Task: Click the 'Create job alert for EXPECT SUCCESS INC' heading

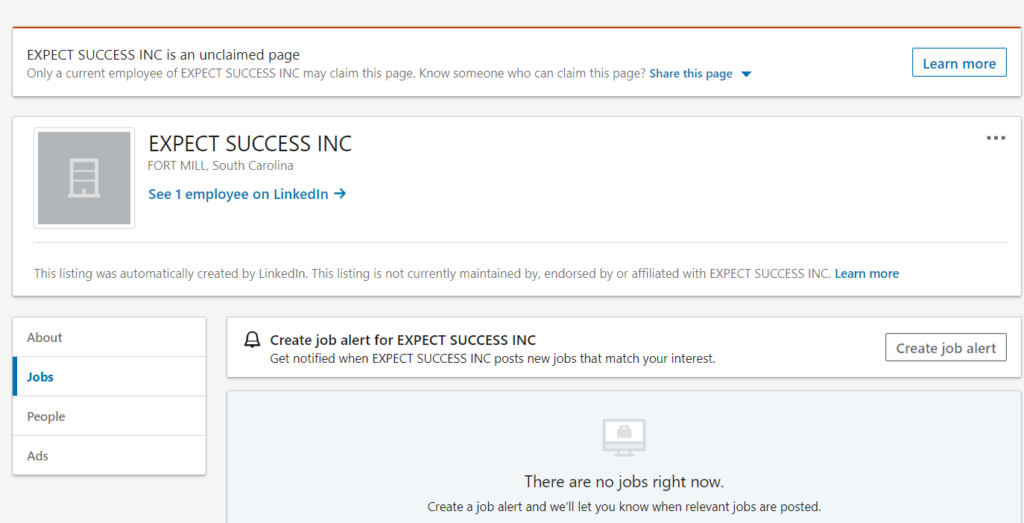Action: pos(403,340)
